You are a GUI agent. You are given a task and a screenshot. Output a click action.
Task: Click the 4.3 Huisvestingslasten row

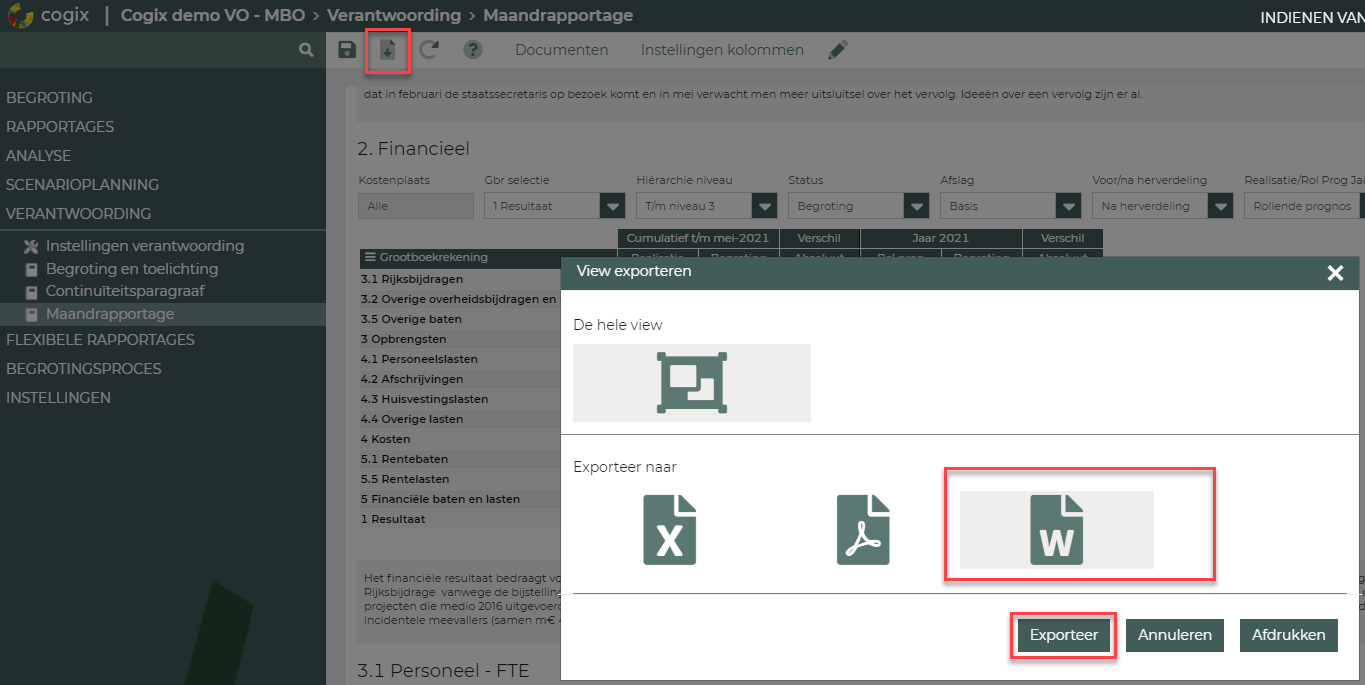pyautogui.click(x=459, y=399)
